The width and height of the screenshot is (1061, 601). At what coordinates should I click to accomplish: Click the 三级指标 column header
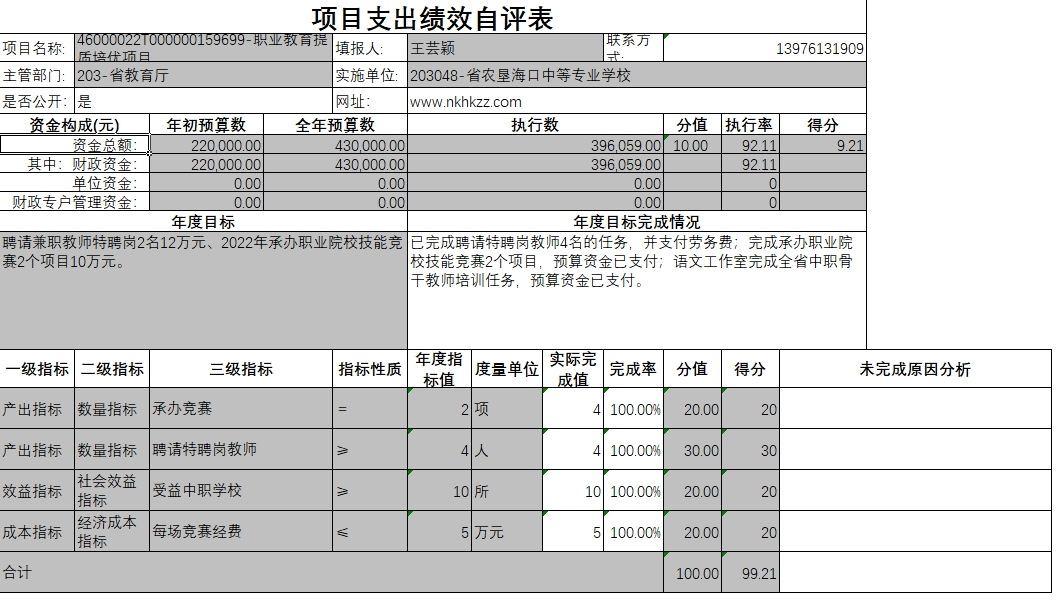tap(241, 369)
